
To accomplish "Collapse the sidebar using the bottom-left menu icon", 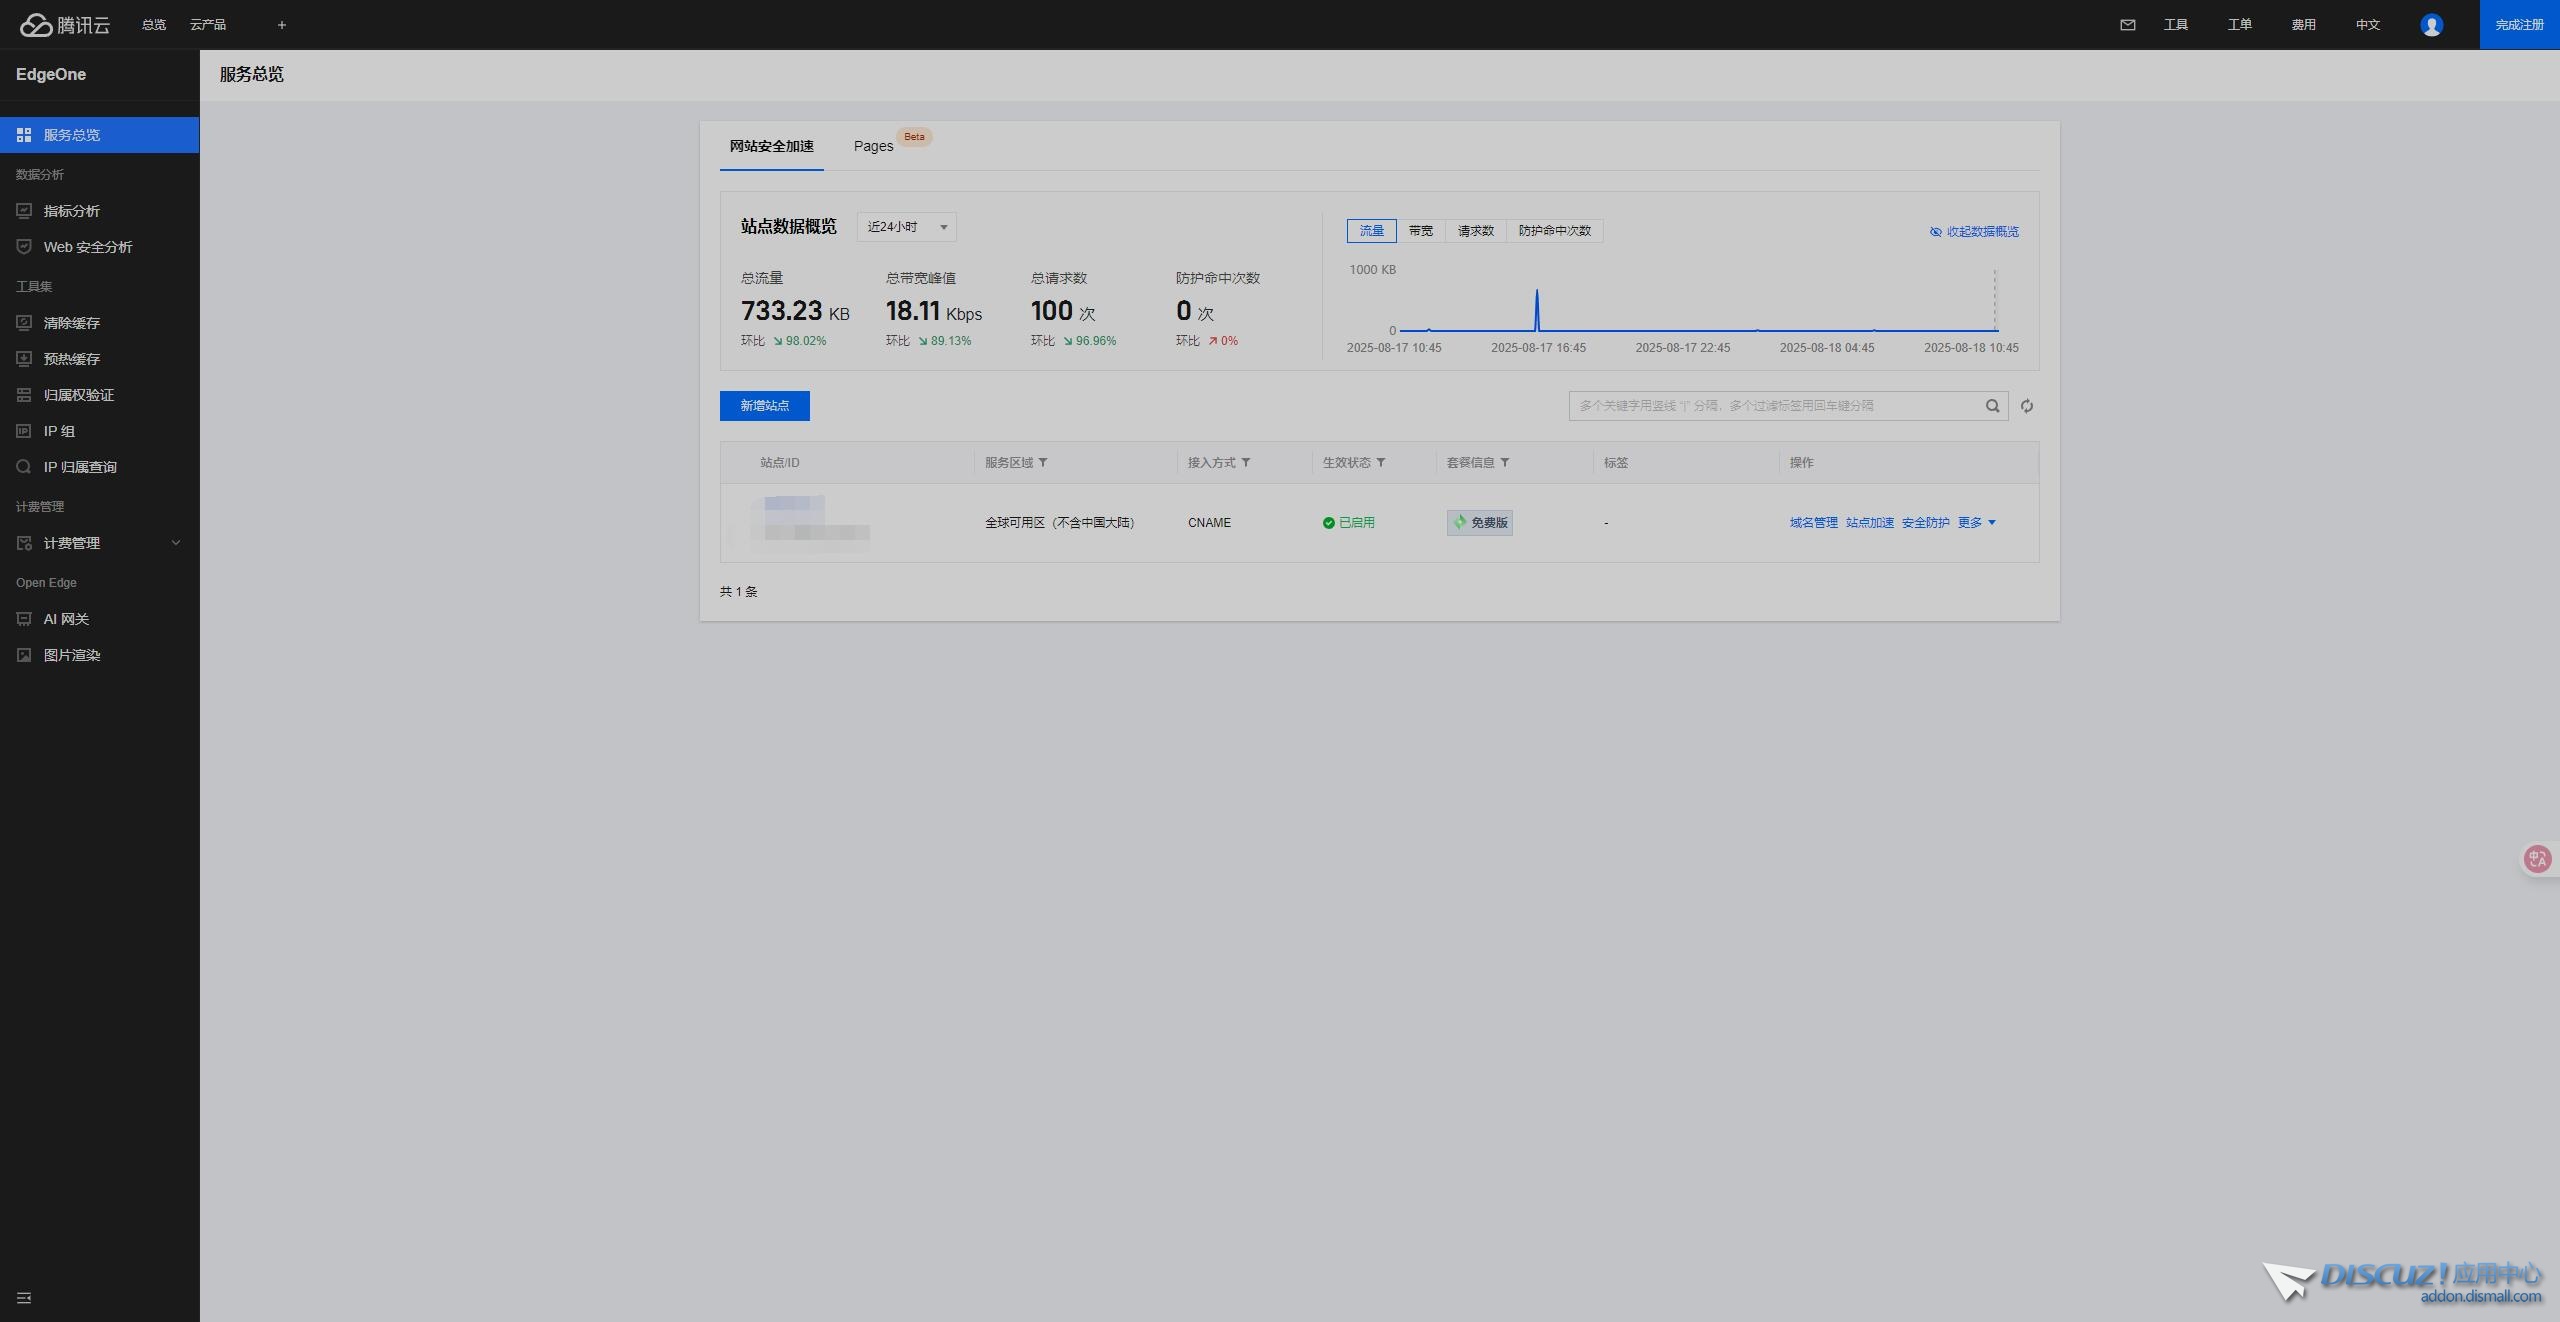I will [x=24, y=1297].
